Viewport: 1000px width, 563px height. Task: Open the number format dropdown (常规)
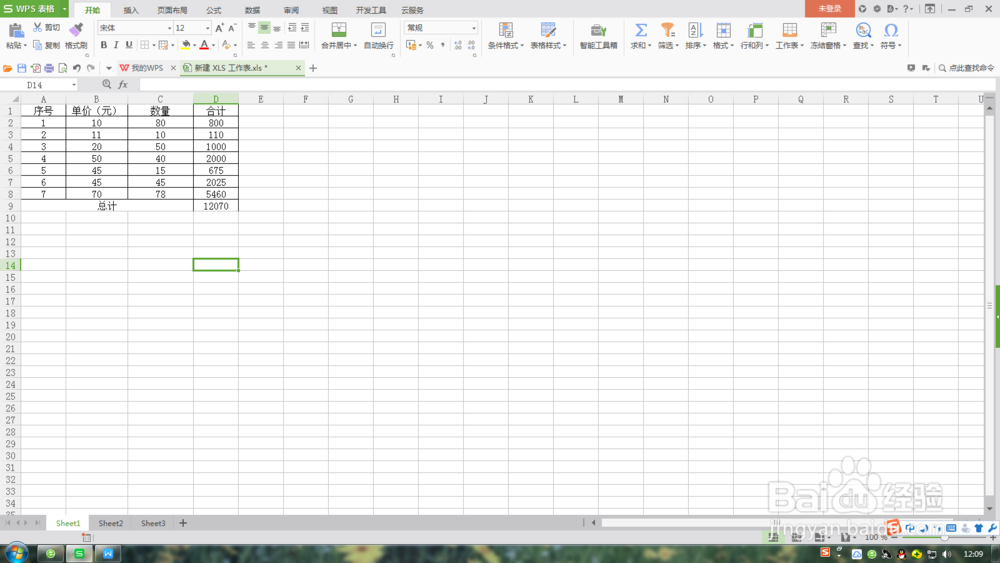tap(473, 28)
